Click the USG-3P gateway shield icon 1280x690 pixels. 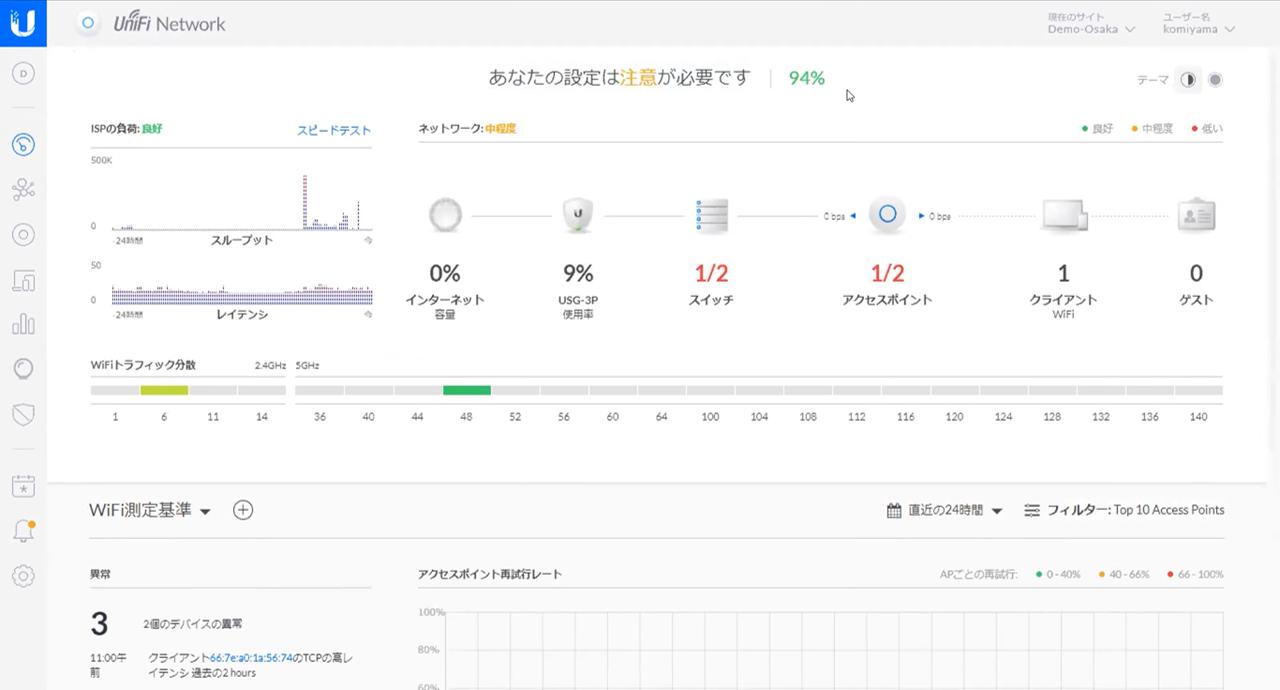(578, 215)
